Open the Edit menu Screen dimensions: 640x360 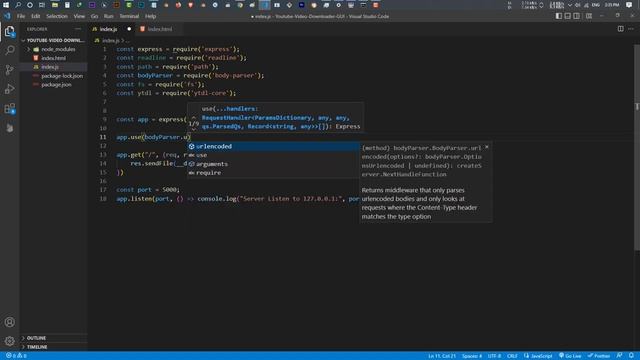pyautogui.click(x=36, y=16)
